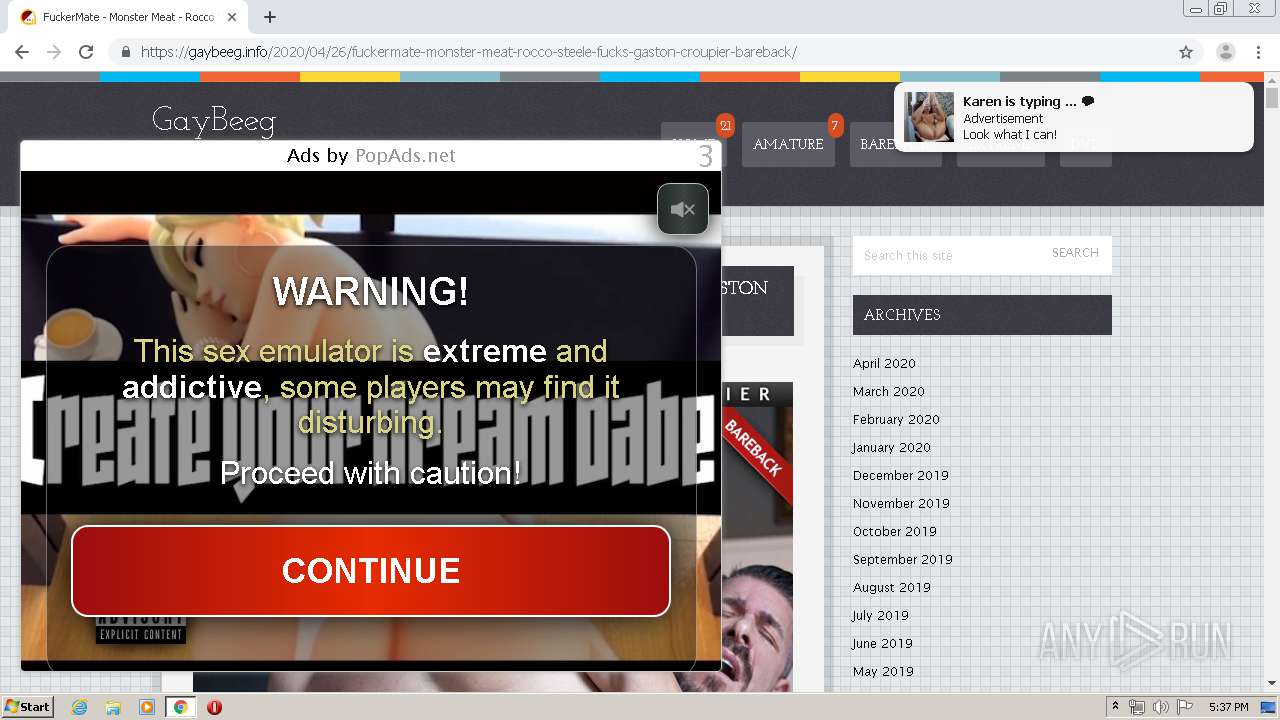This screenshot has height=720, width=1280.
Task: Focus the Search this site field
Action: pos(947,255)
